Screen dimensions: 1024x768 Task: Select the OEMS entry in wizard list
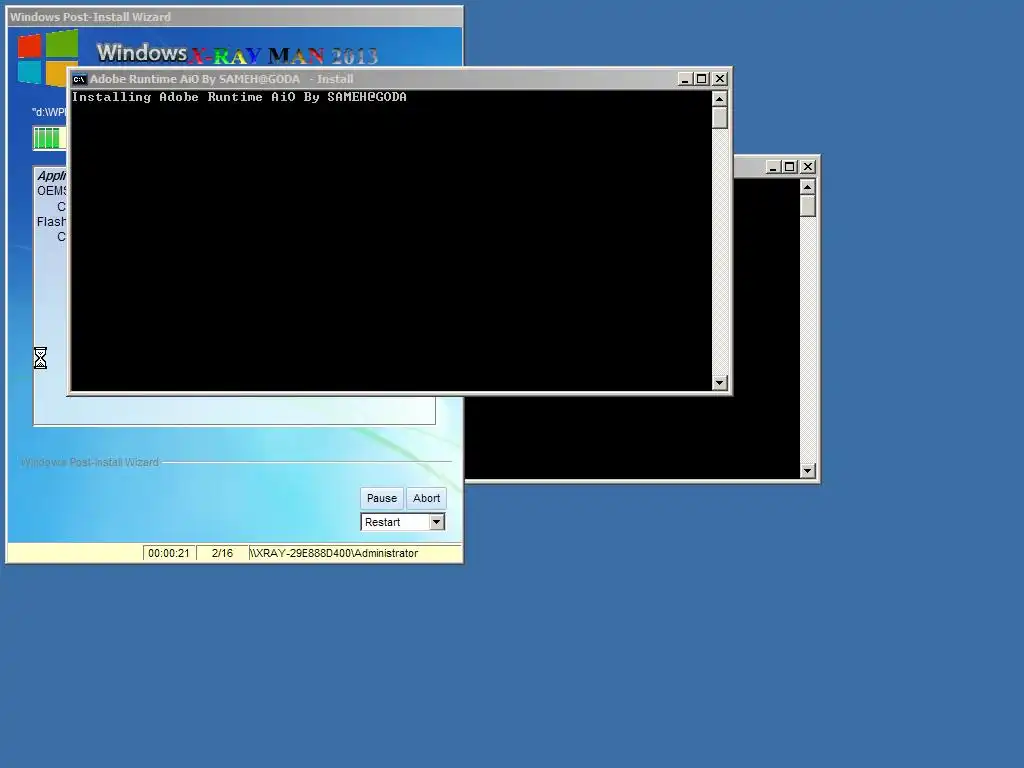pos(52,191)
